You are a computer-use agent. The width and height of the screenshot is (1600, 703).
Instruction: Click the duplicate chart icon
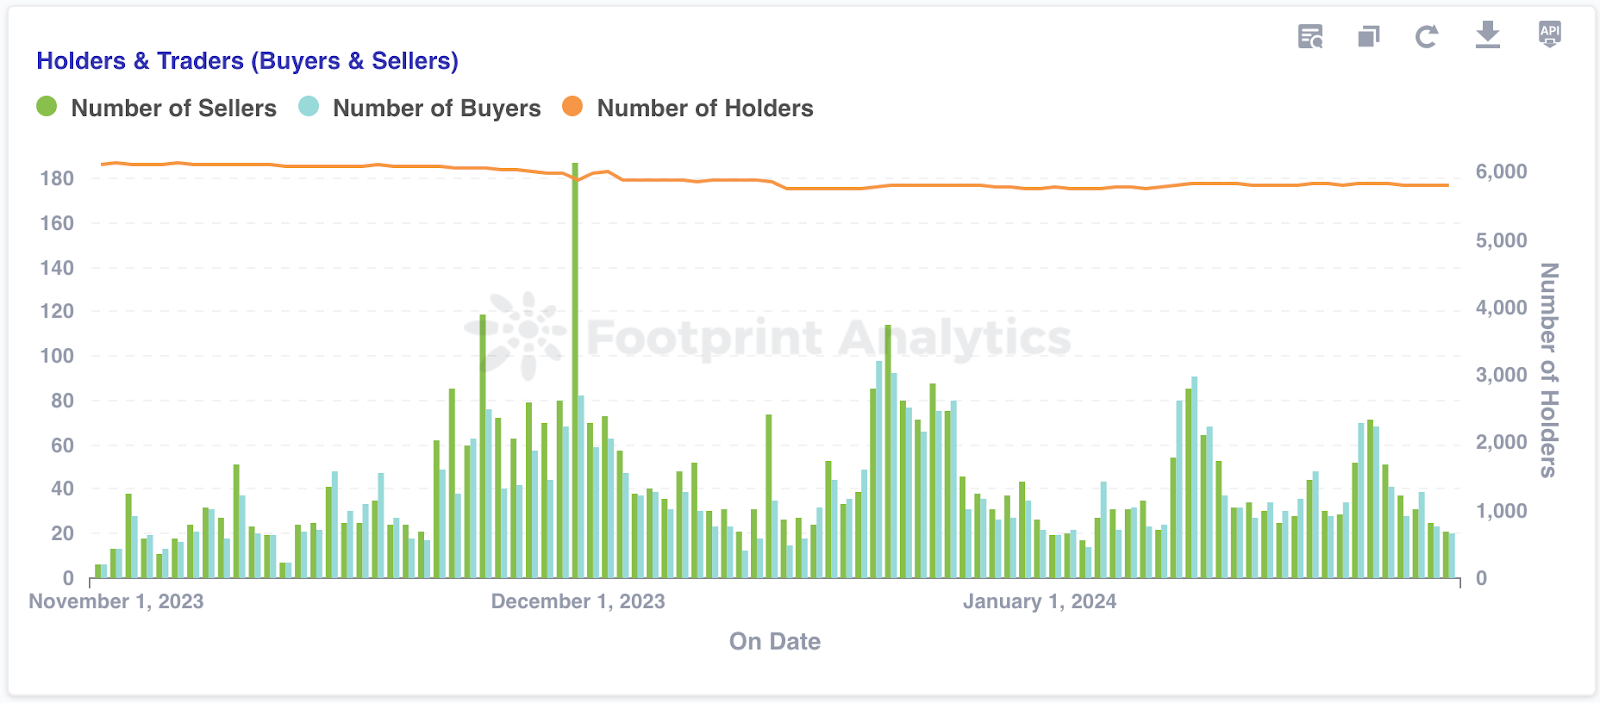(x=1368, y=37)
